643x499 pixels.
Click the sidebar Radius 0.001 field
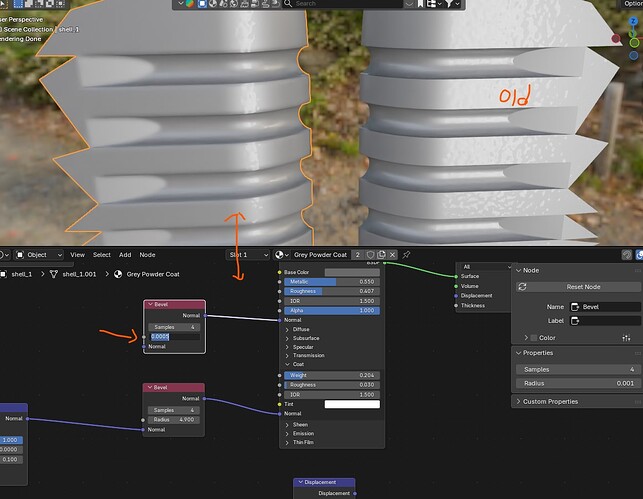click(578, 383)
